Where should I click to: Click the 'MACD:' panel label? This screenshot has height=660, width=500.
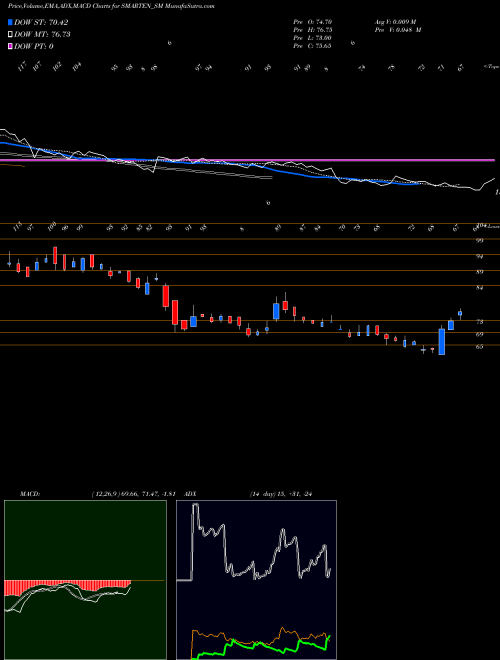tap(30, 494)
